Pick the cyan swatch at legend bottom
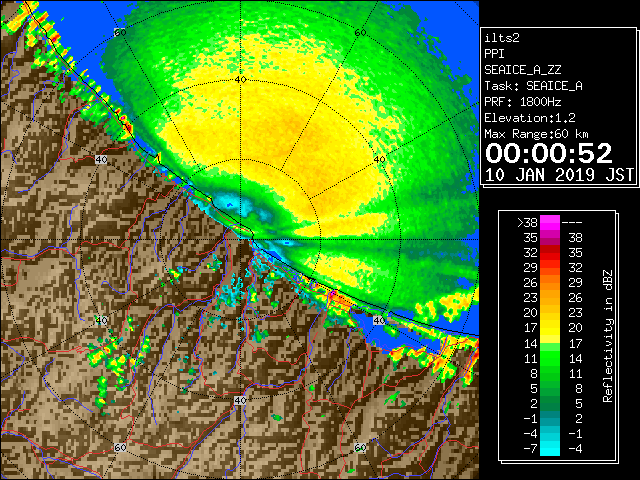Viewport: 640px width, 480px height. (x=550, y=449)
